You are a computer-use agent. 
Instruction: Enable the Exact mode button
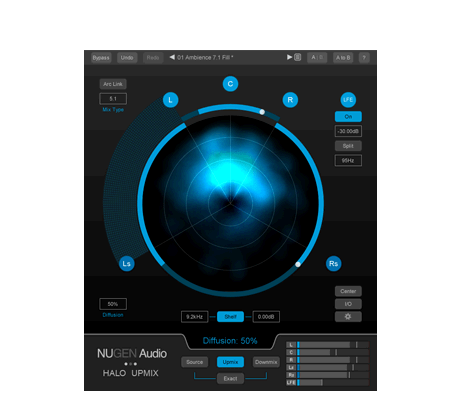pos(230,379)
